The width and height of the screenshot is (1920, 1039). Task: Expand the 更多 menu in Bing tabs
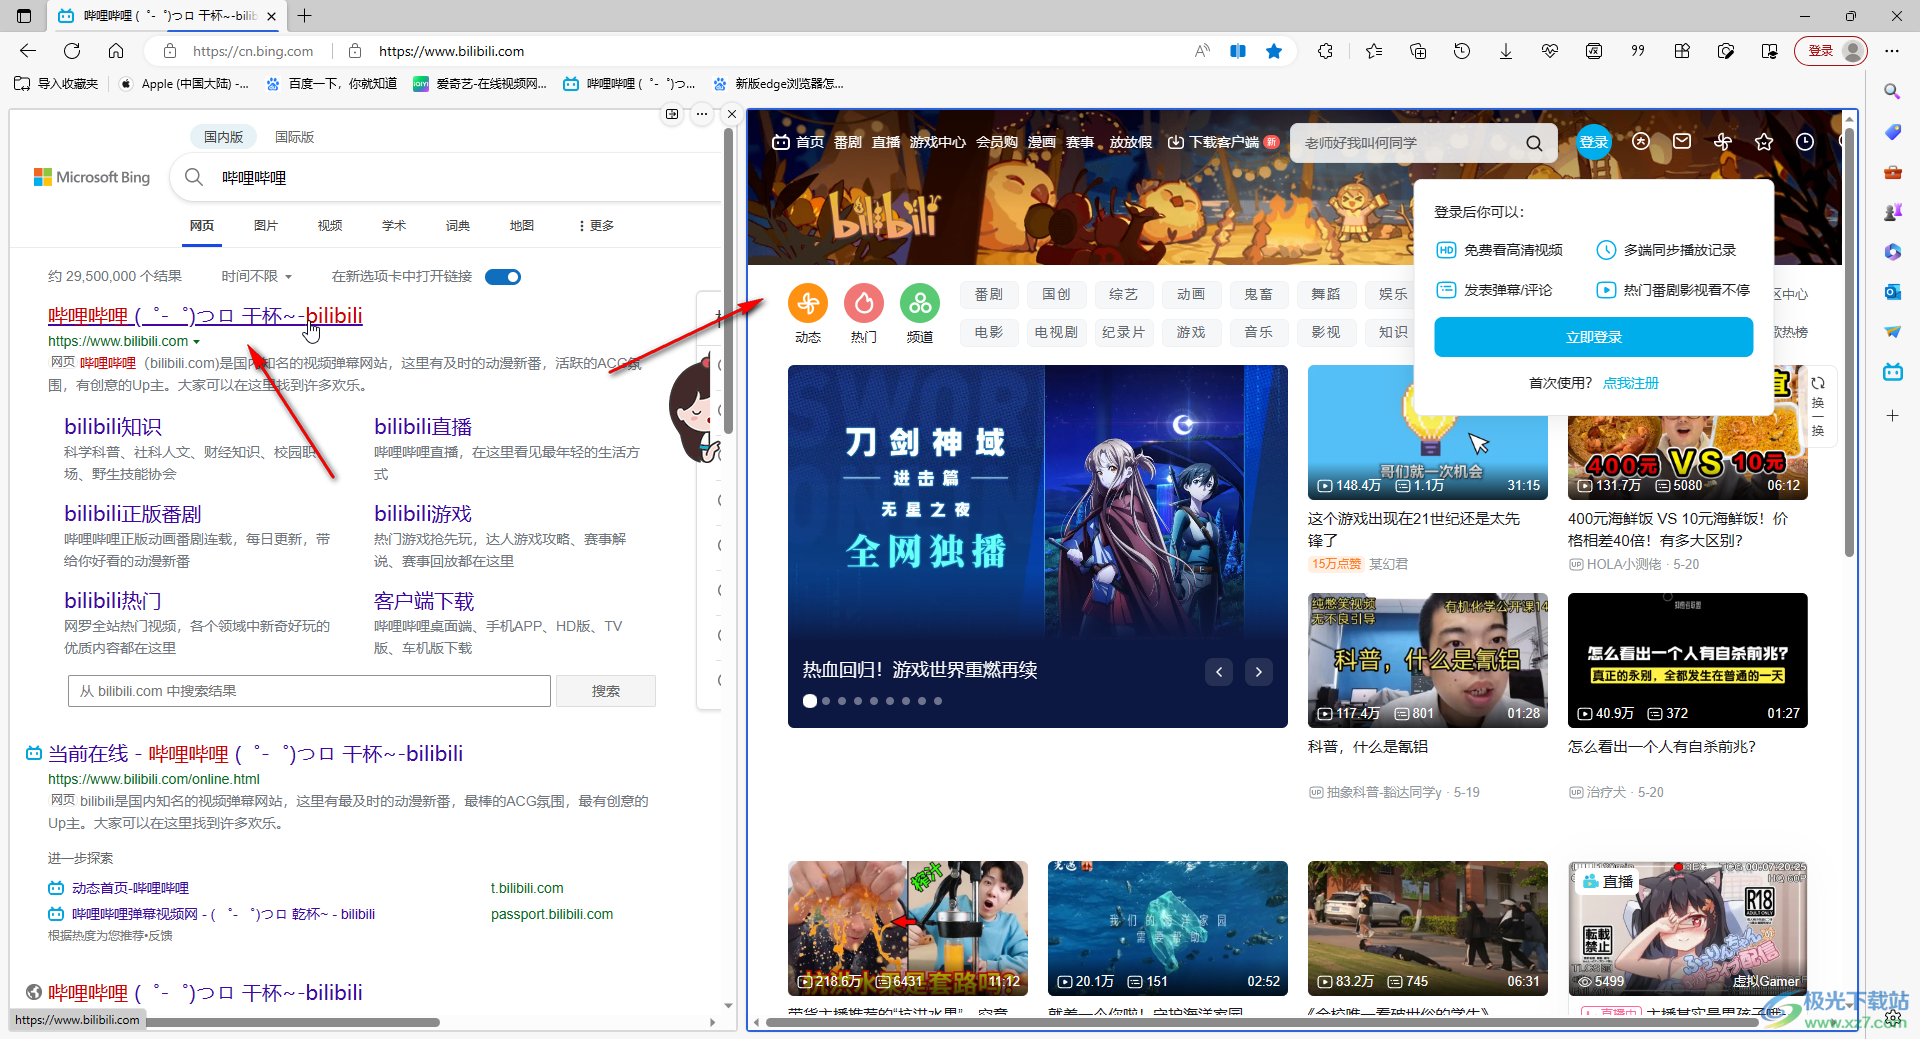coord(596,226)
